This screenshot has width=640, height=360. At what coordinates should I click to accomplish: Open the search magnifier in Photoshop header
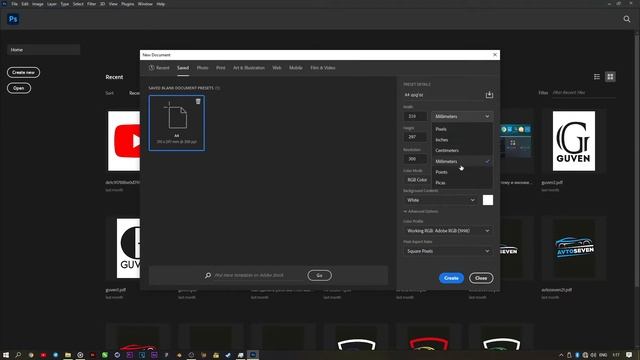tap(627, 19)
